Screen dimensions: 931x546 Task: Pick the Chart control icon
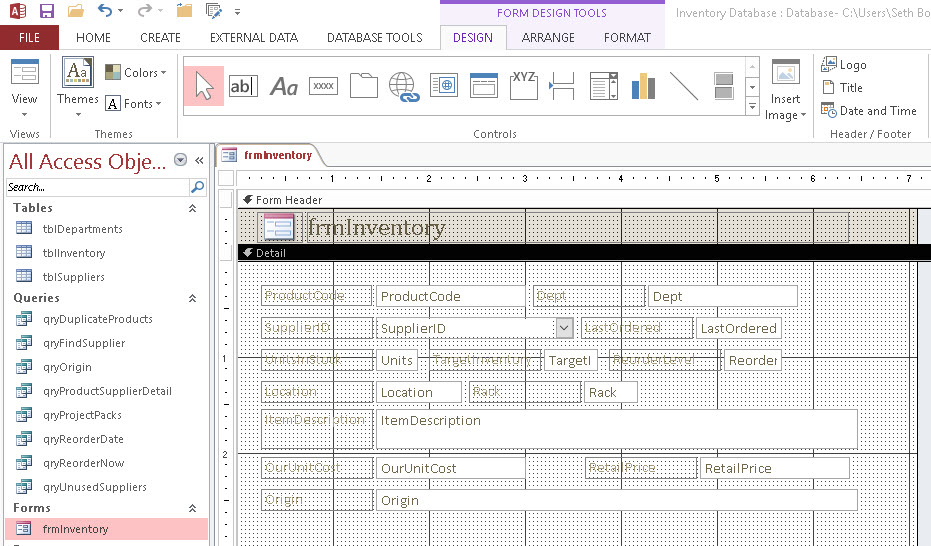click(644, 86)
